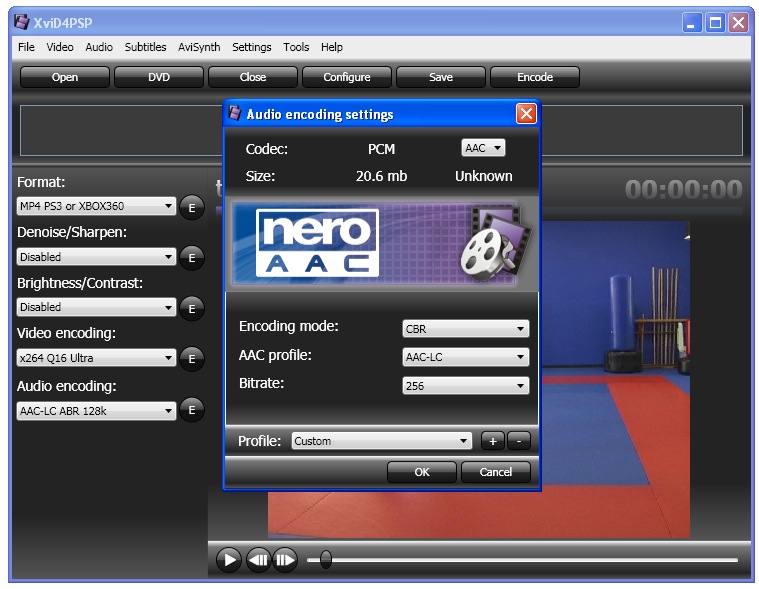The height and width of the screenshot is (589, 759).
Task: Click the Save toolbar button
Action: (440, 77)
